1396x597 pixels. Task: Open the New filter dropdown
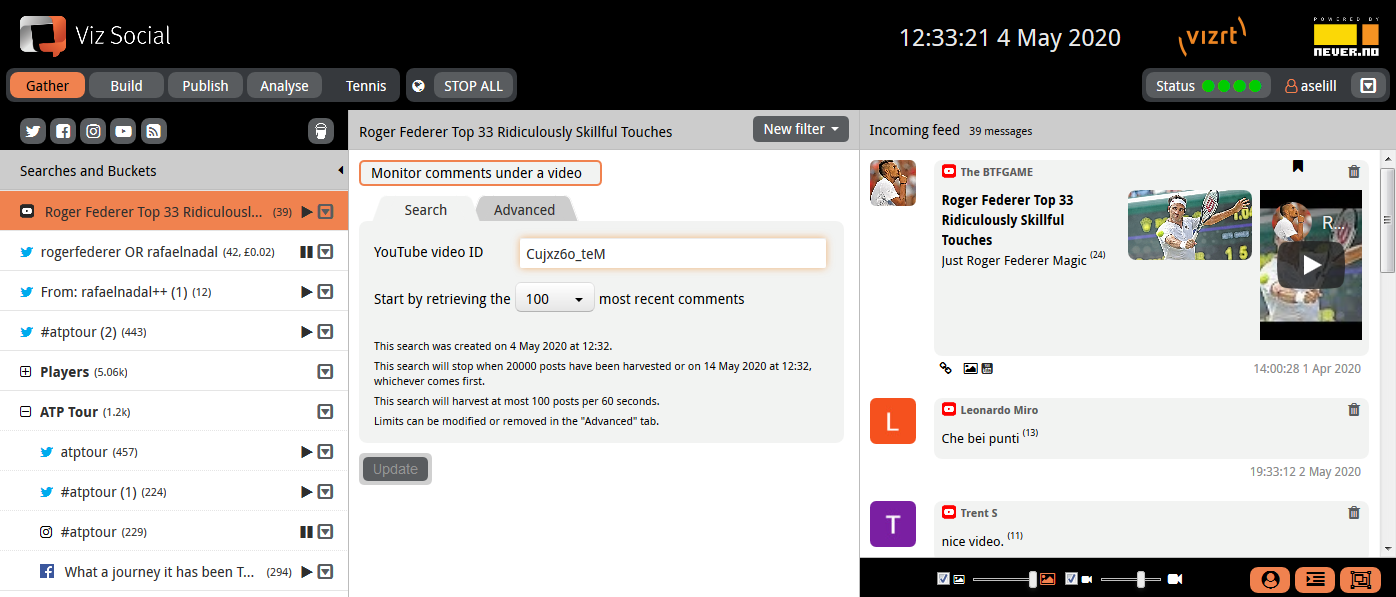coord(801,129)
